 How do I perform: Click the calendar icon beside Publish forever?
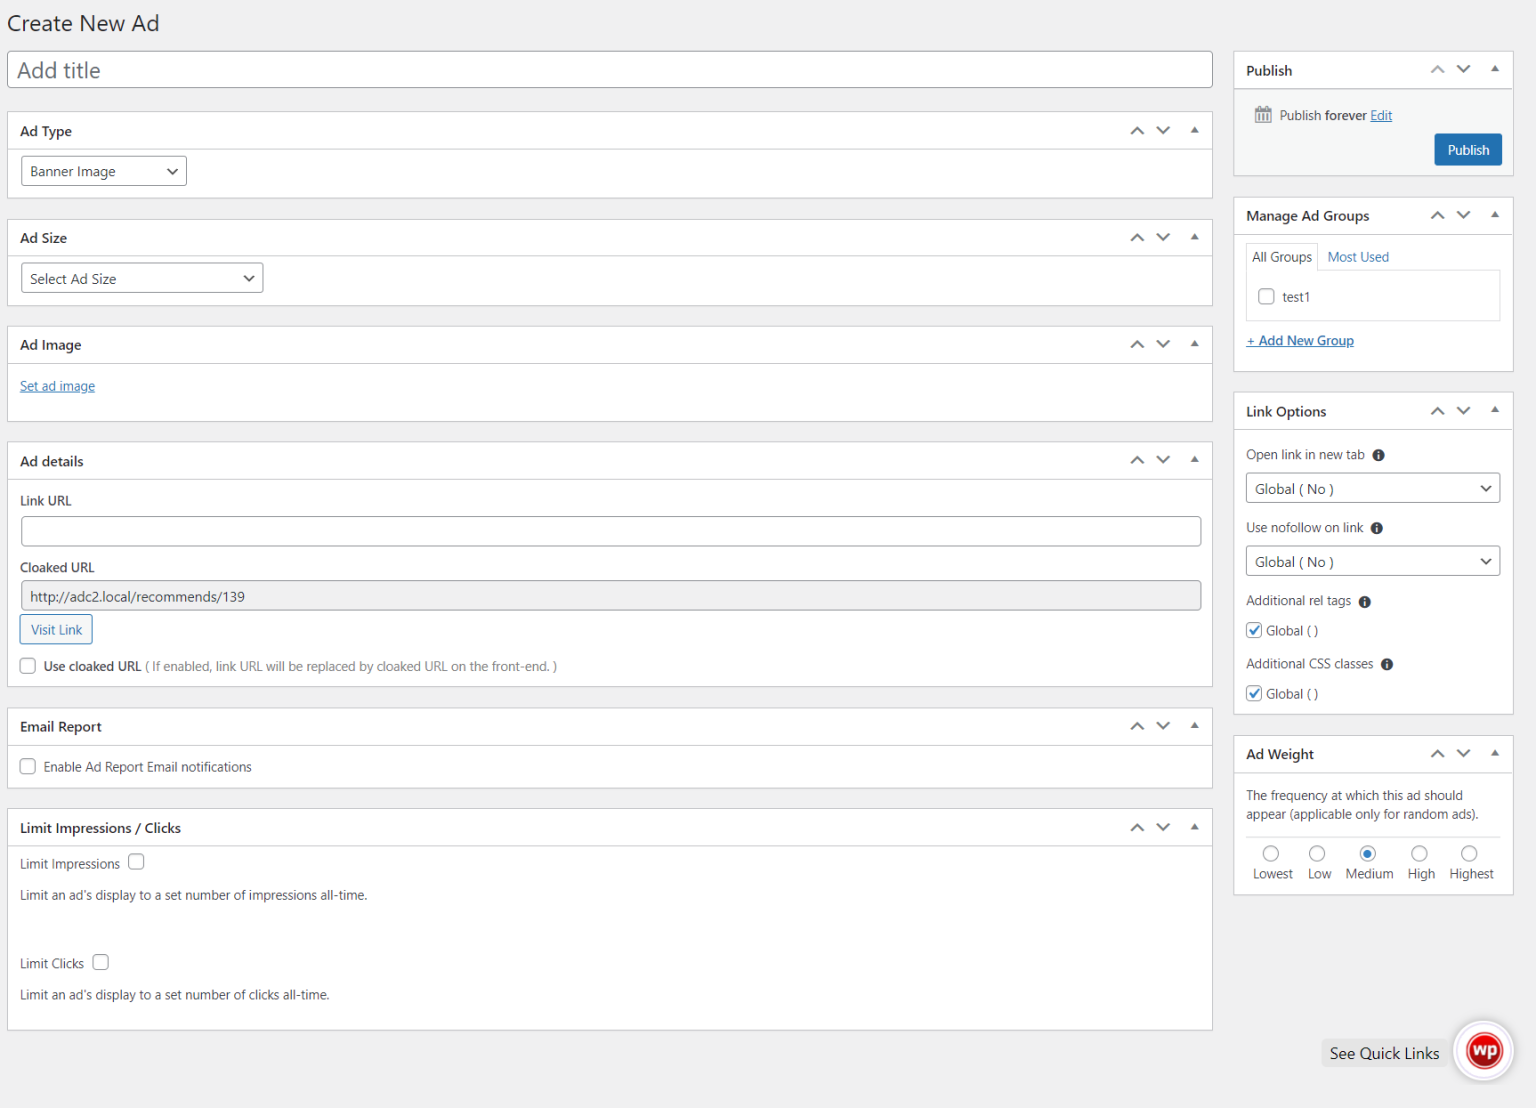(x=1261, y=114)
